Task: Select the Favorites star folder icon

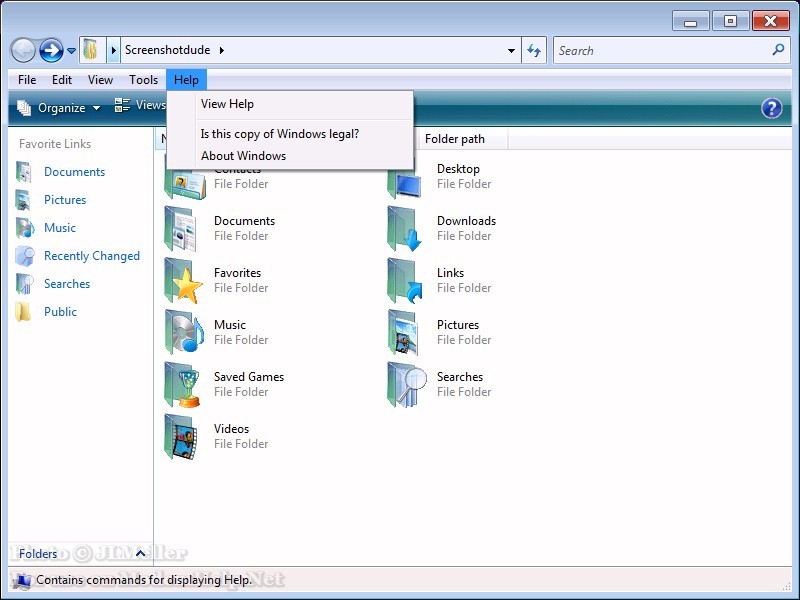Action: coord(184,281)
